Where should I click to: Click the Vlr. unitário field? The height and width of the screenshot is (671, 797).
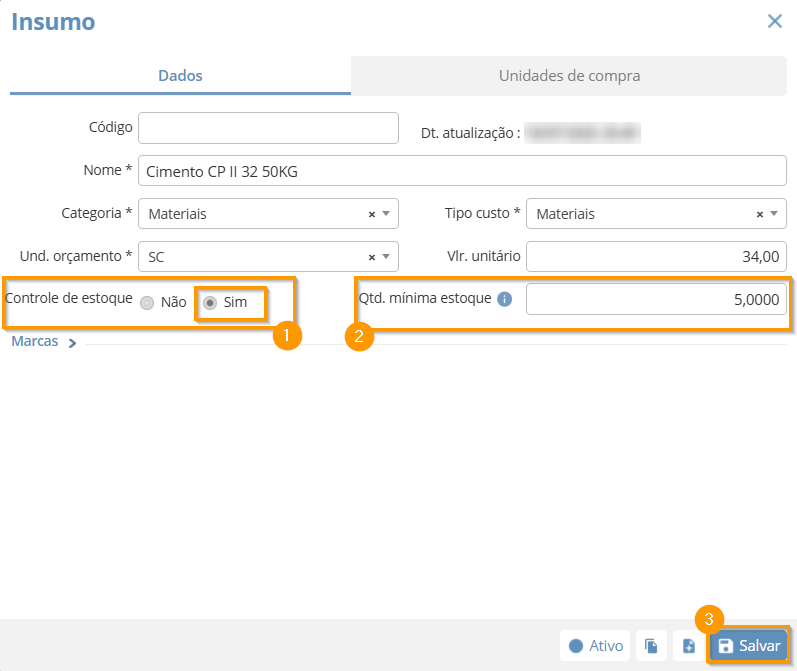[656, 256]
